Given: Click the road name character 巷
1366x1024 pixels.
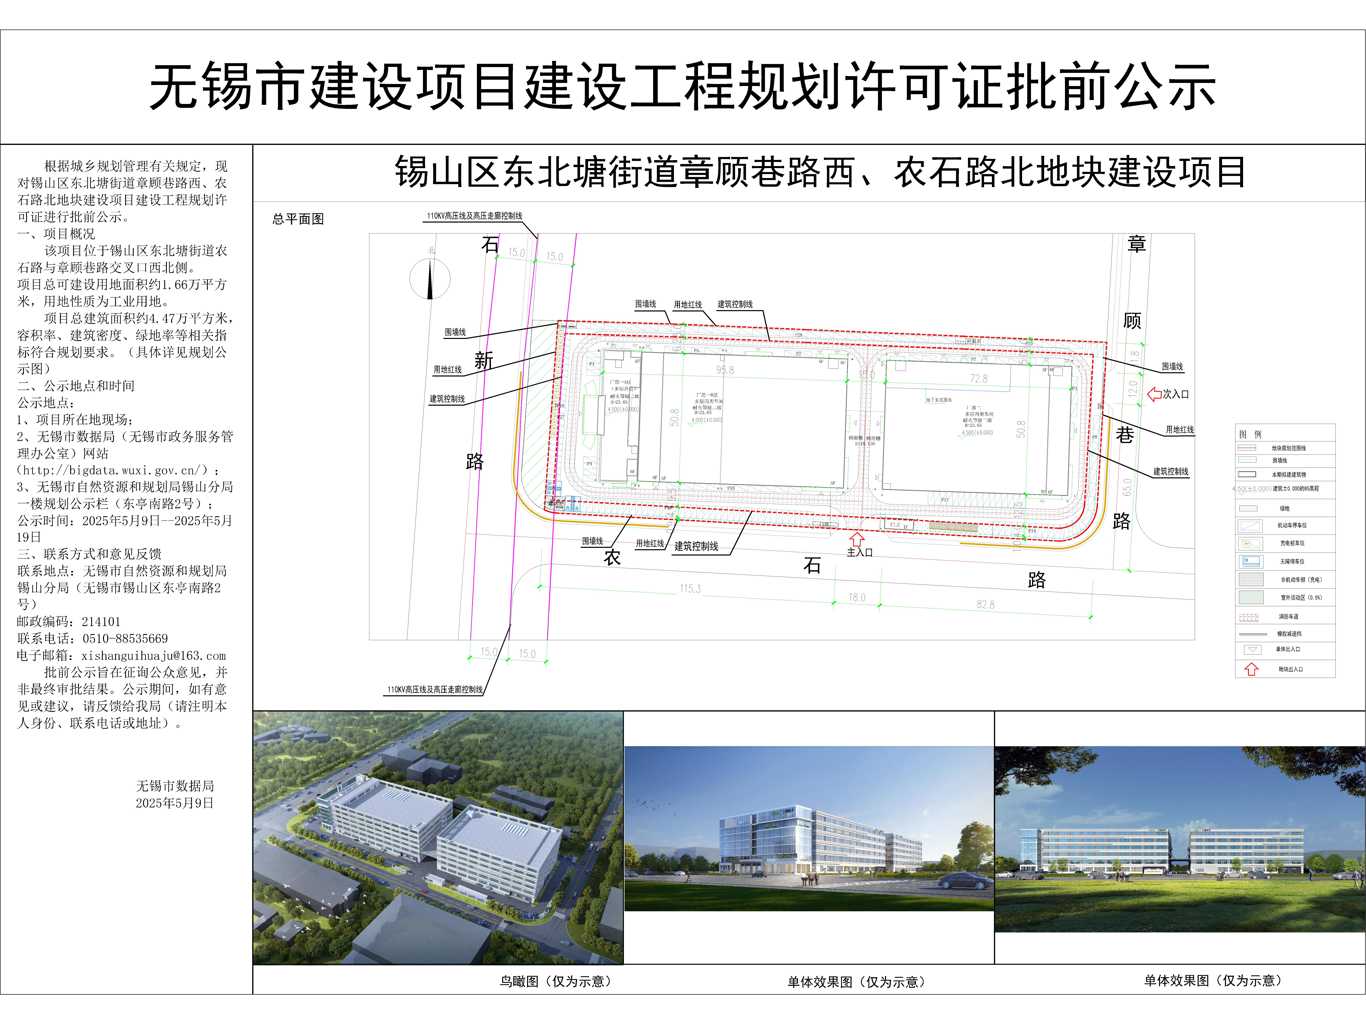Looking at the screenshot, I should (x=1126, y=434).
